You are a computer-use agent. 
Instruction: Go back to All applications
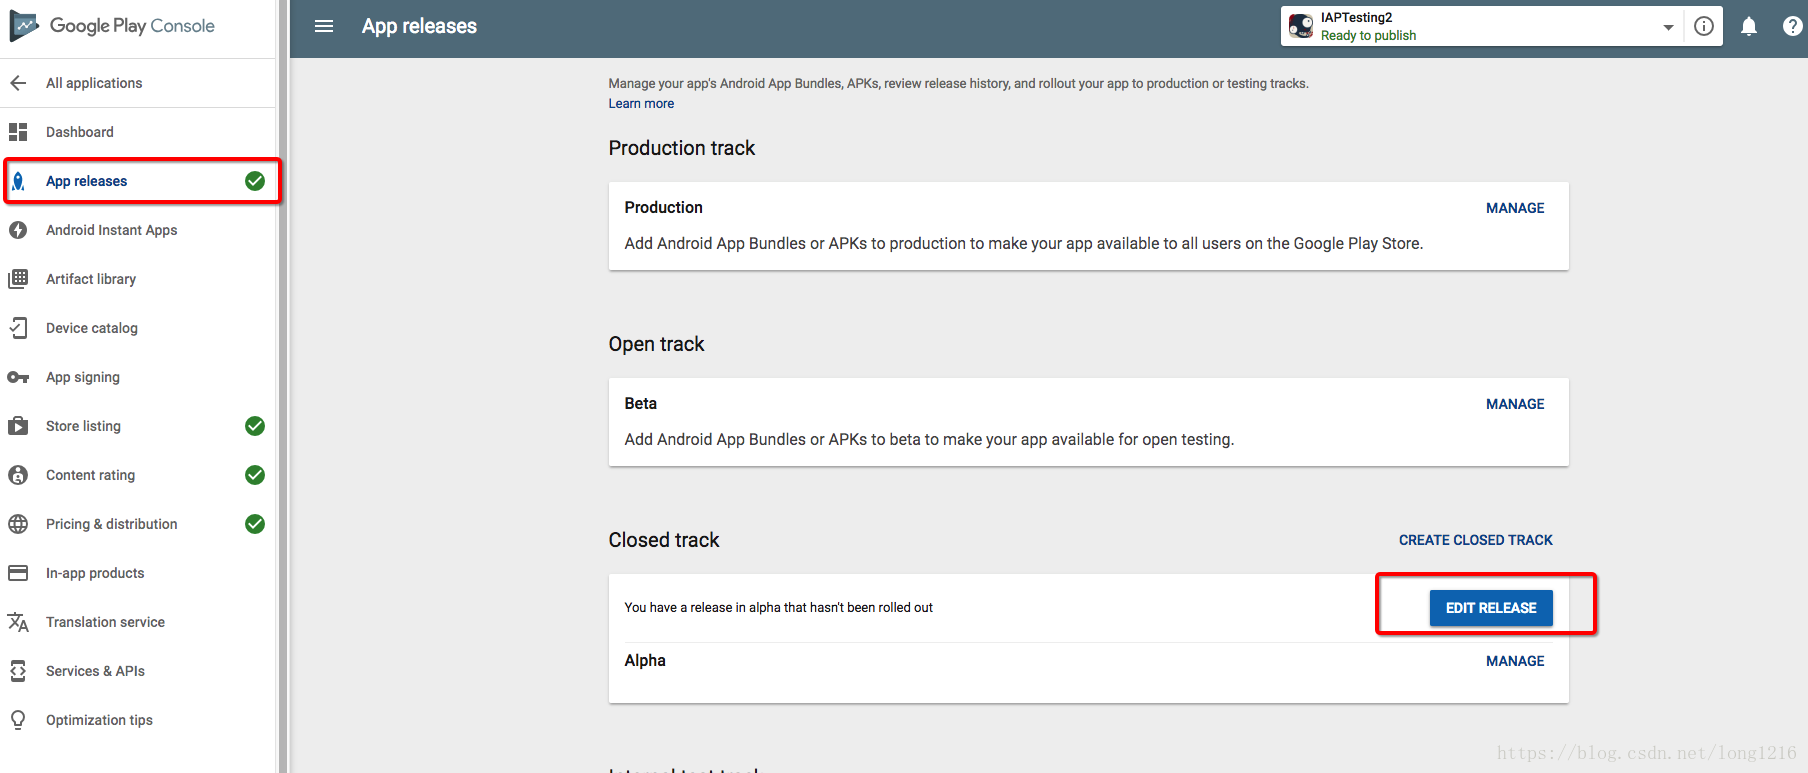click(94, 83)
